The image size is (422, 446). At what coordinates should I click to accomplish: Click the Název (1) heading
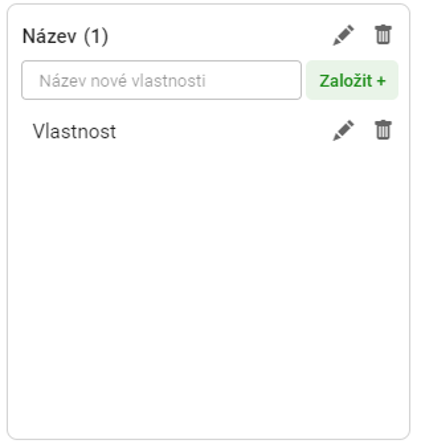(x=65, y=36)
